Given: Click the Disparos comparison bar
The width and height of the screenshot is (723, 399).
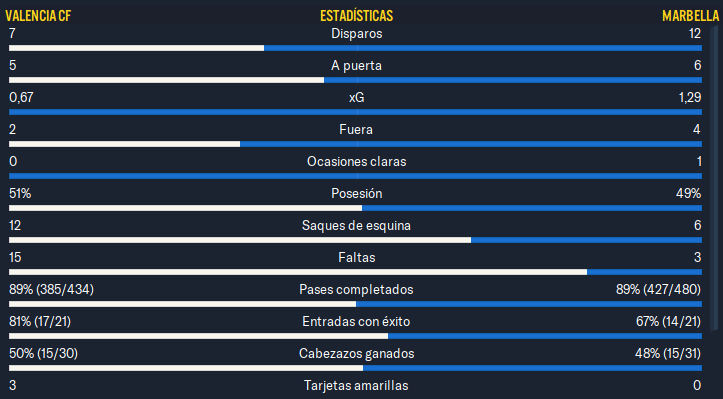Looking at the screenshot, I should 356,48.
